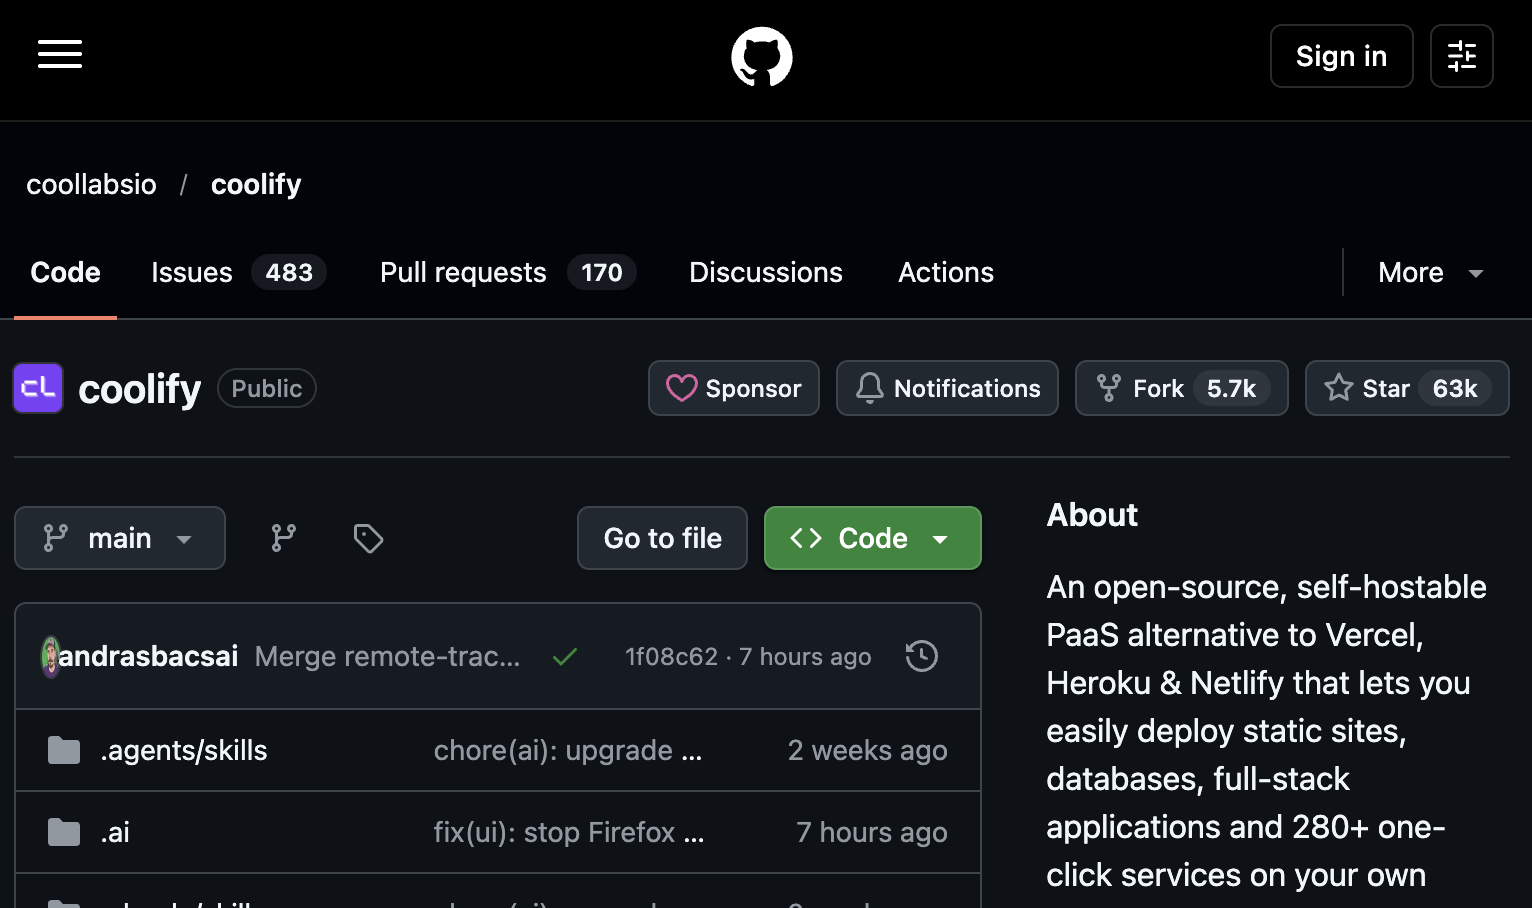
Task: Open andrasbacsai's profile link
Action: [x=148, y=656]
